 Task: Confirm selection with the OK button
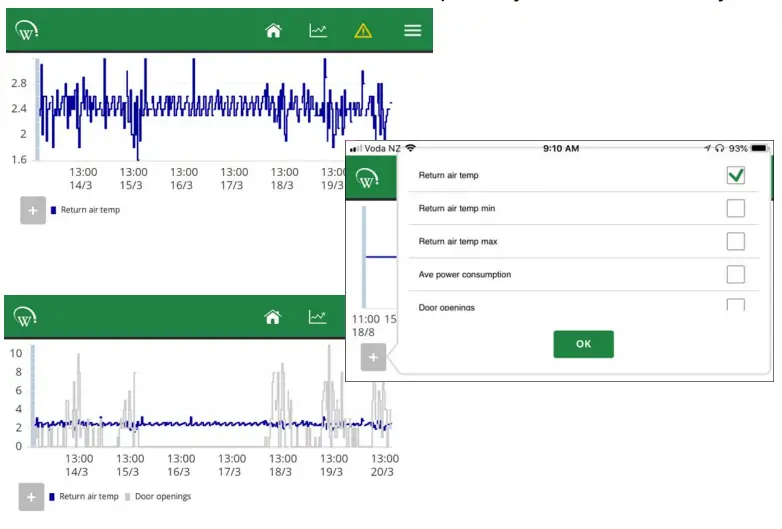point(584,344)
